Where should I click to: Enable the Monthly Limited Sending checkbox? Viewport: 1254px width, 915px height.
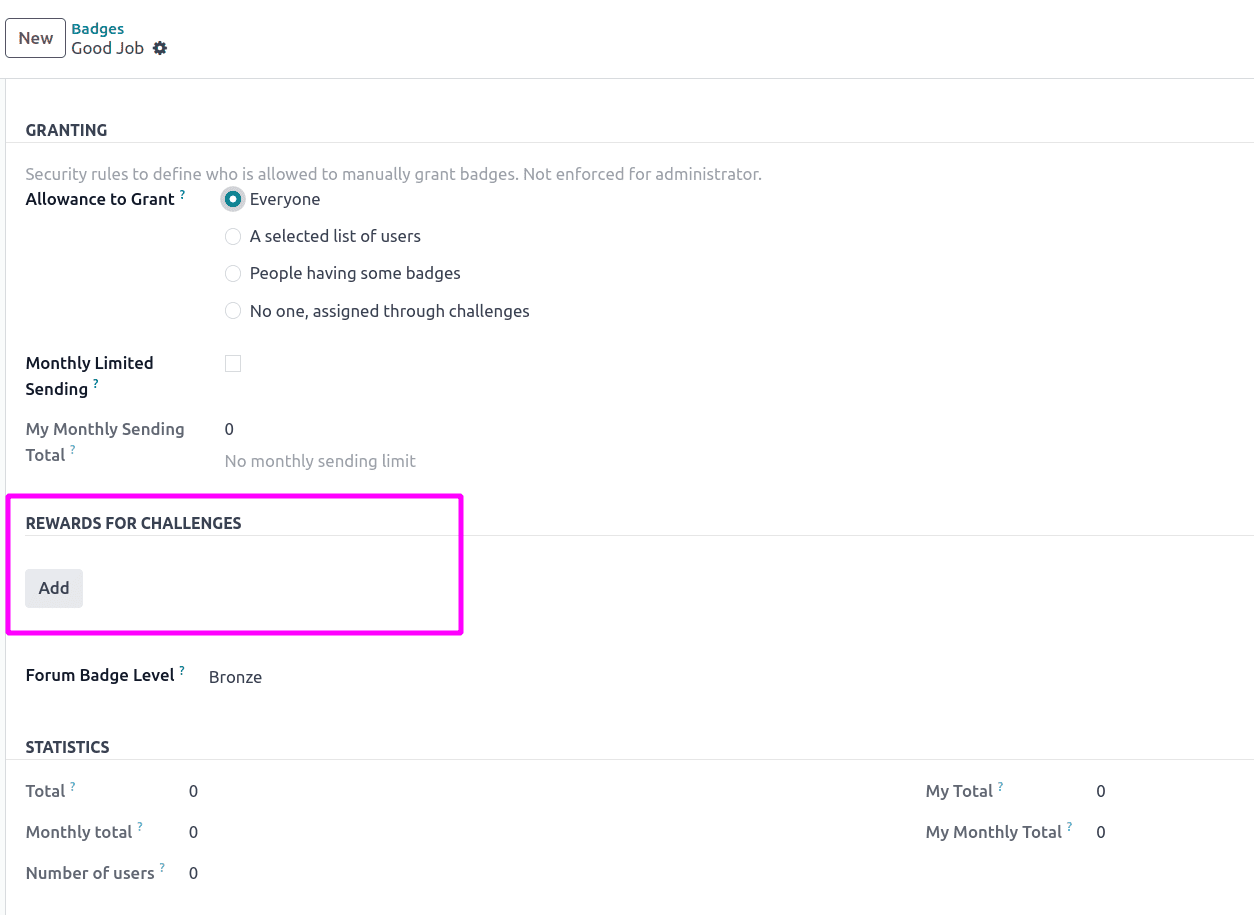[x=233, y=363]
